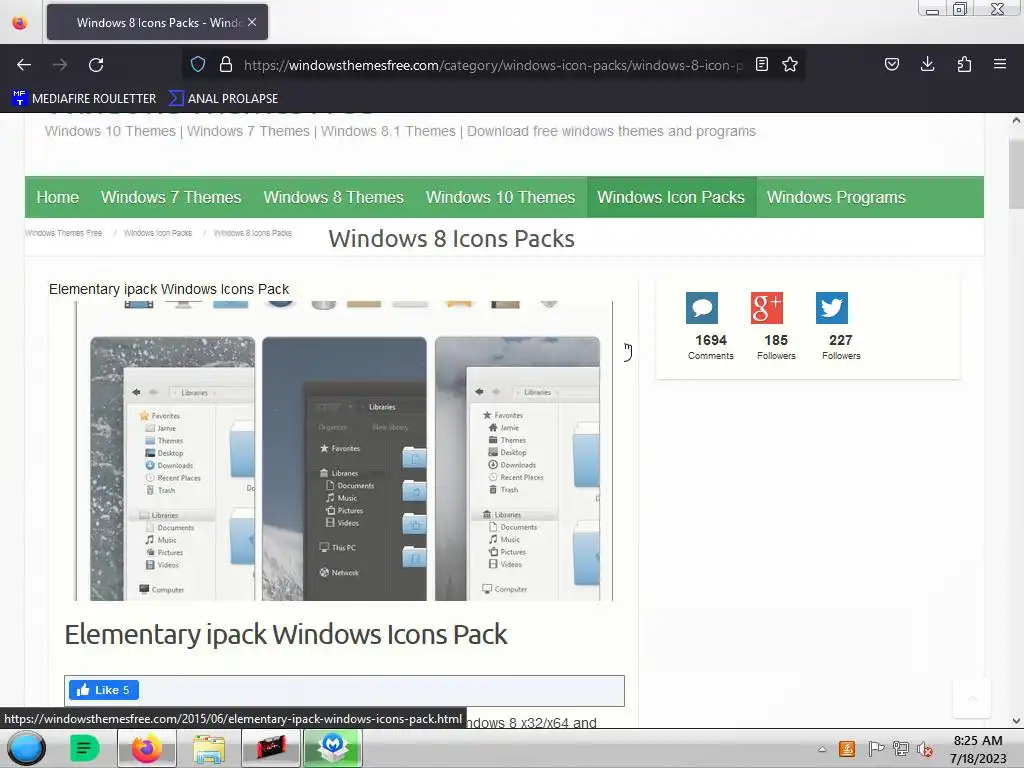
Task: Open the Windows 10 Themes menu
Action: point(500,197)
